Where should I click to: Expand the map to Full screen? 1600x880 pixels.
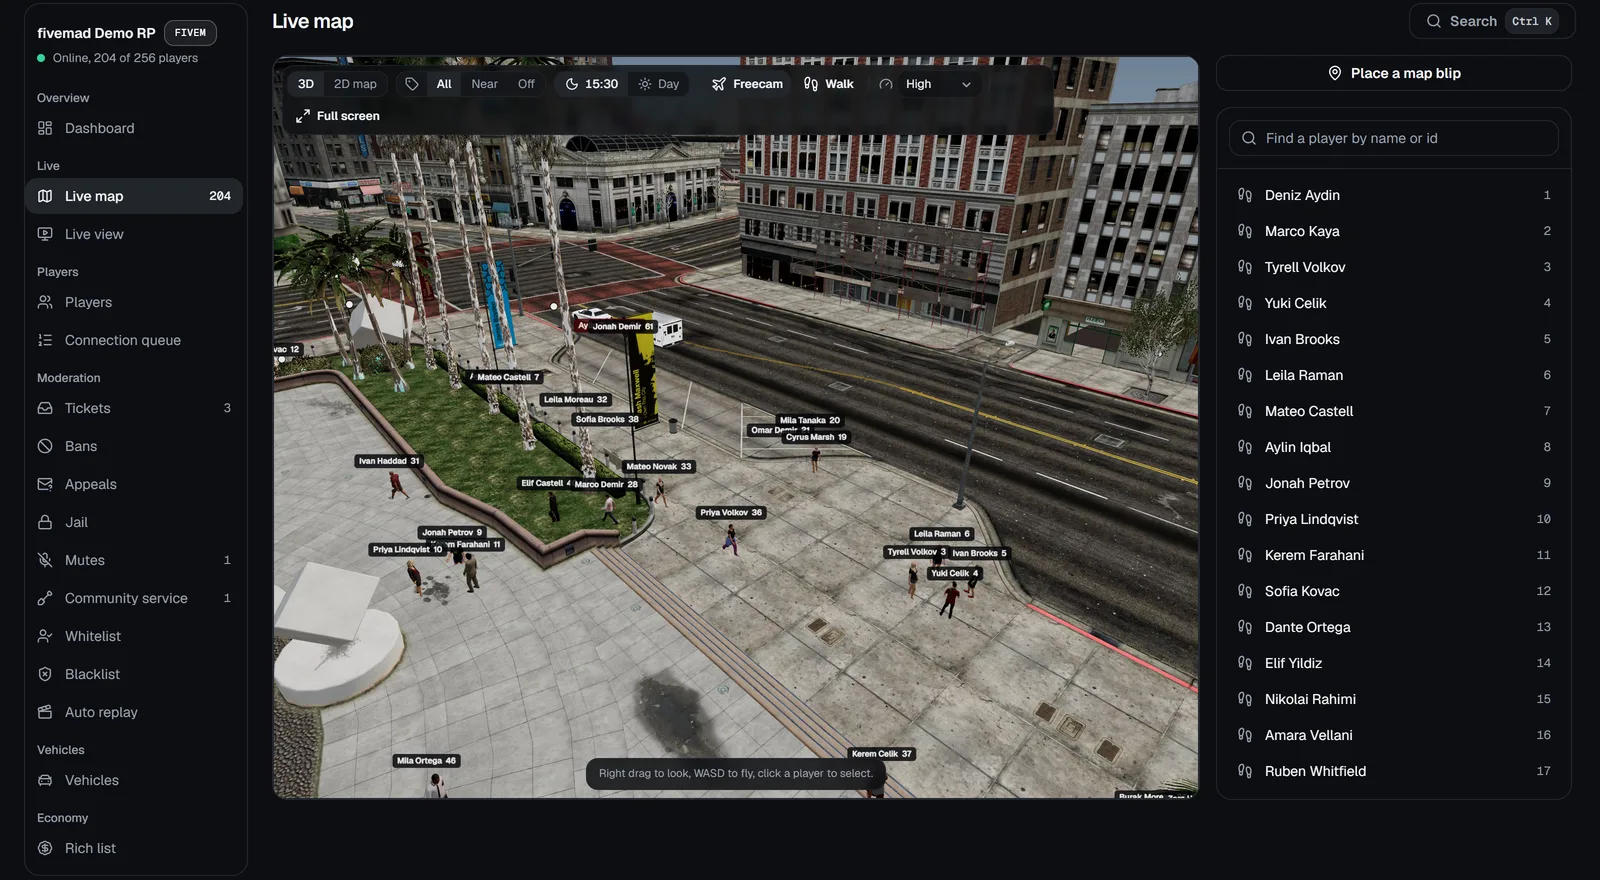338,116
